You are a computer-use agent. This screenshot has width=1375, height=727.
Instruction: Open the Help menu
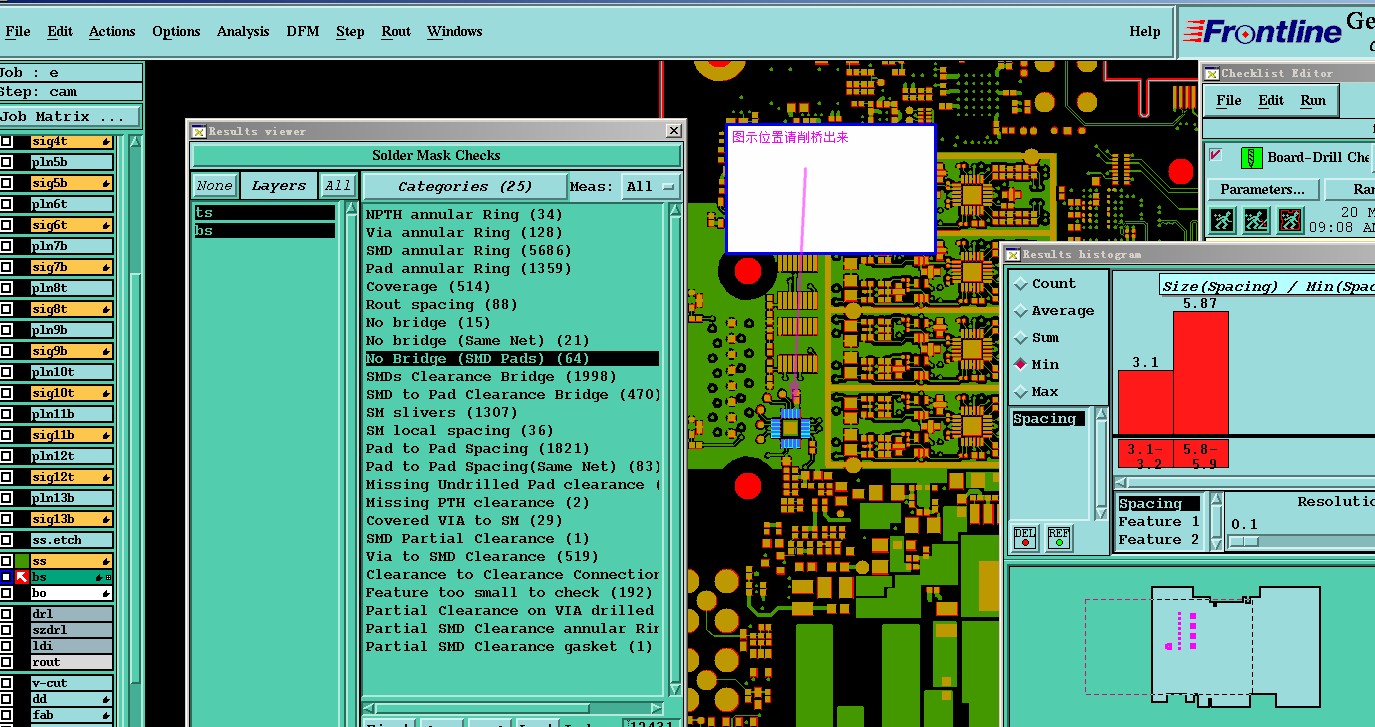coord(1145,31)
